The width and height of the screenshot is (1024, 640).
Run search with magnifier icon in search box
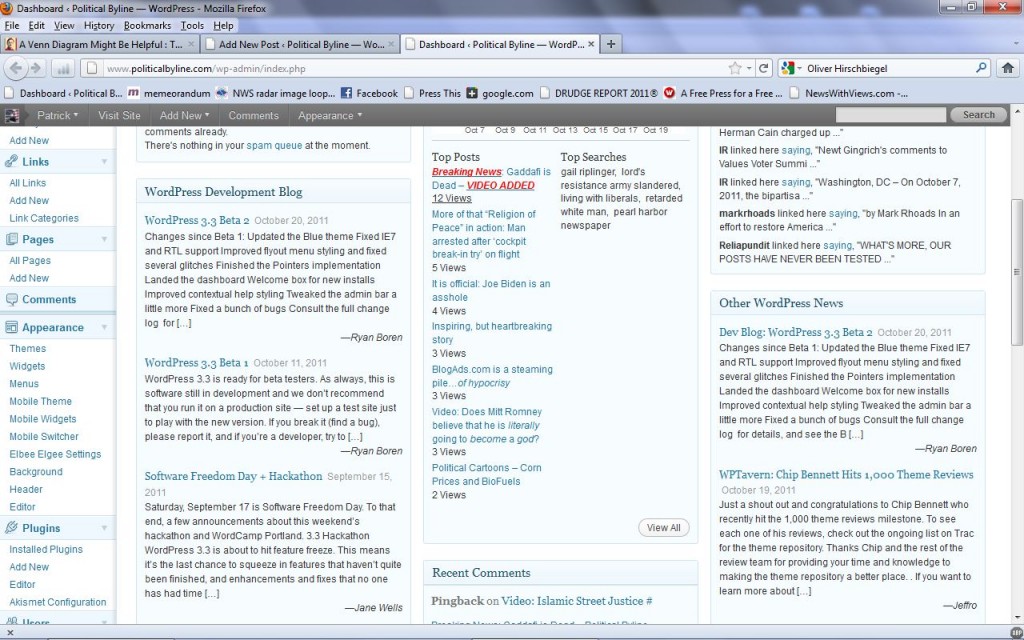(981, 68)
